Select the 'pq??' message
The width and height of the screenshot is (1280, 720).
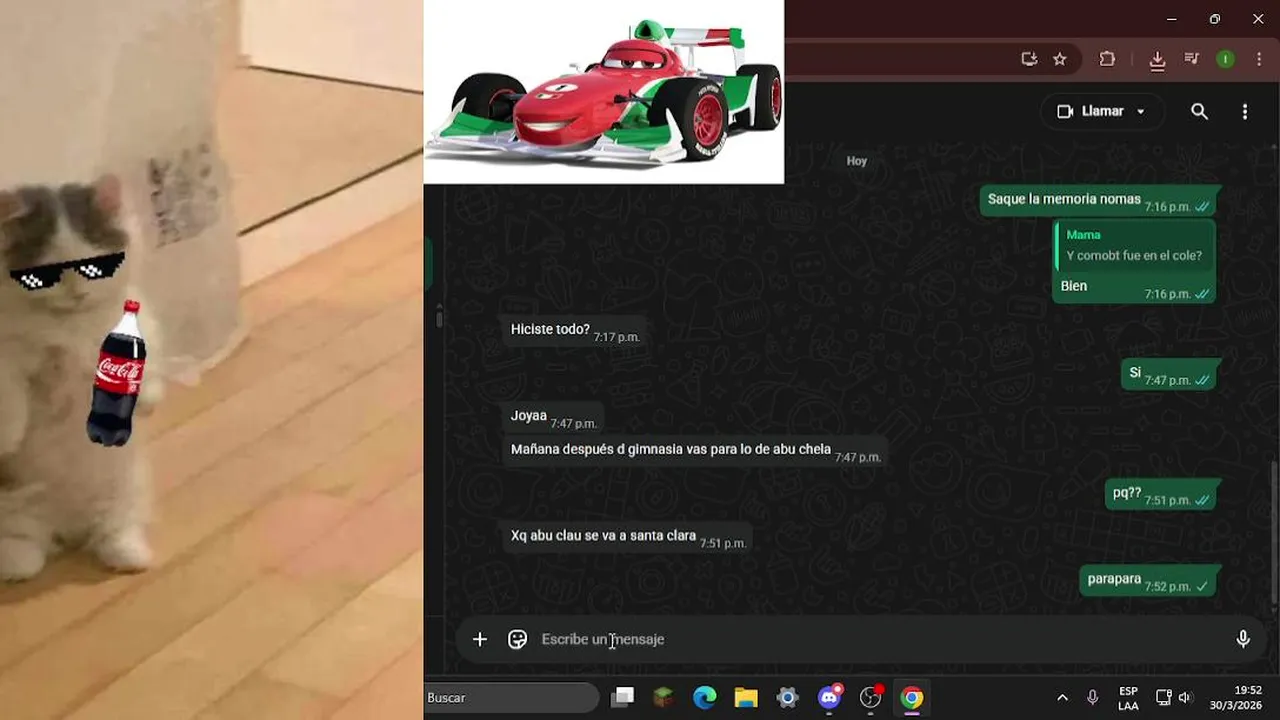click(x=1161, y=493)
